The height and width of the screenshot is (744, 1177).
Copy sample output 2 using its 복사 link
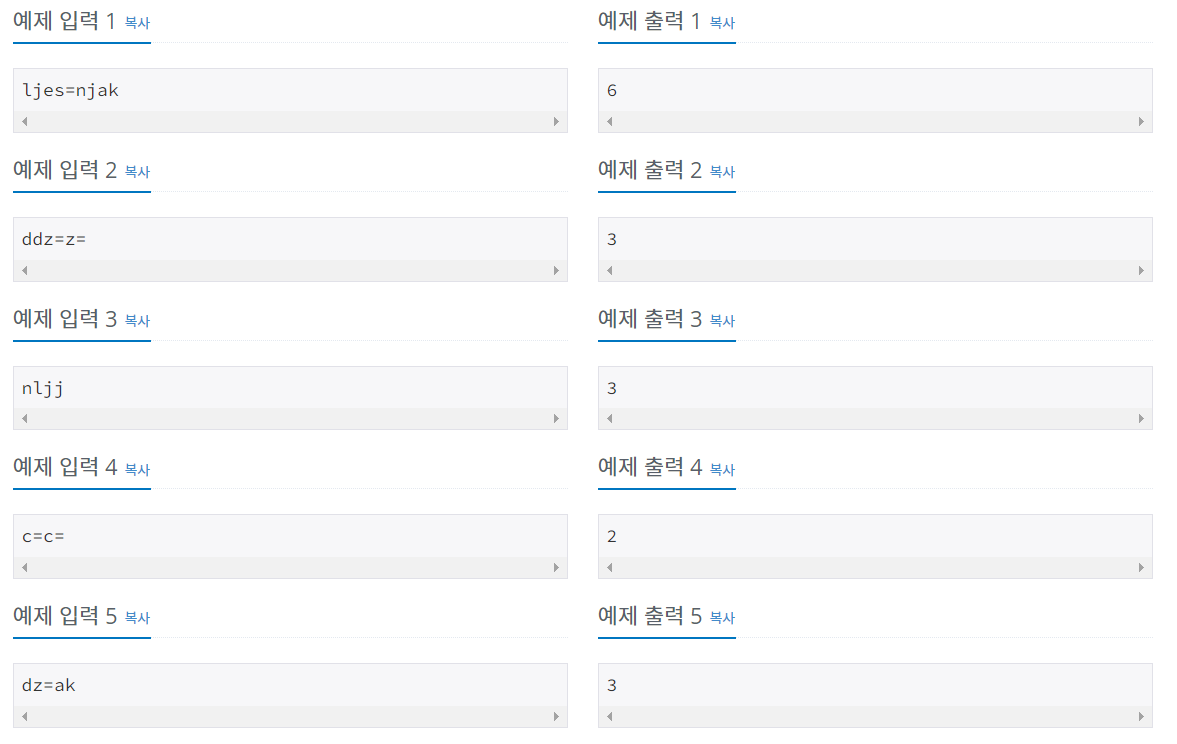coord(722,172)
